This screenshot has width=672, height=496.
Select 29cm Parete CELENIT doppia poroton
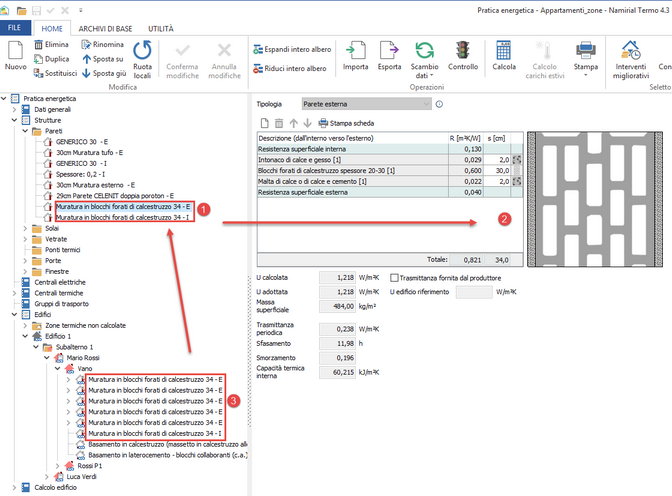(x=115, y=196)
